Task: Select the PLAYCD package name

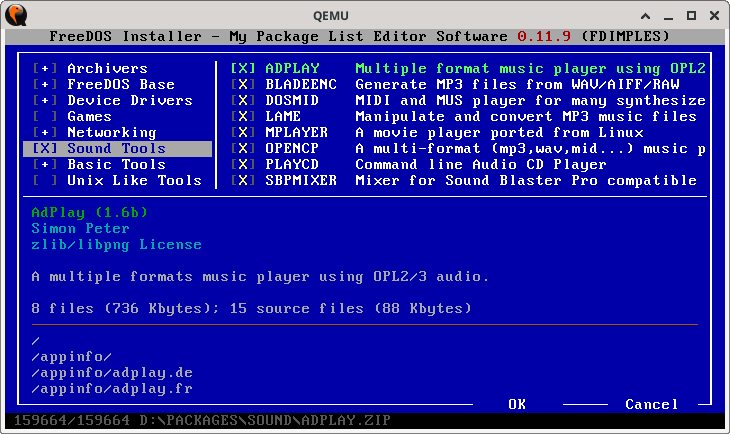Action: click(x=292, y=164)
